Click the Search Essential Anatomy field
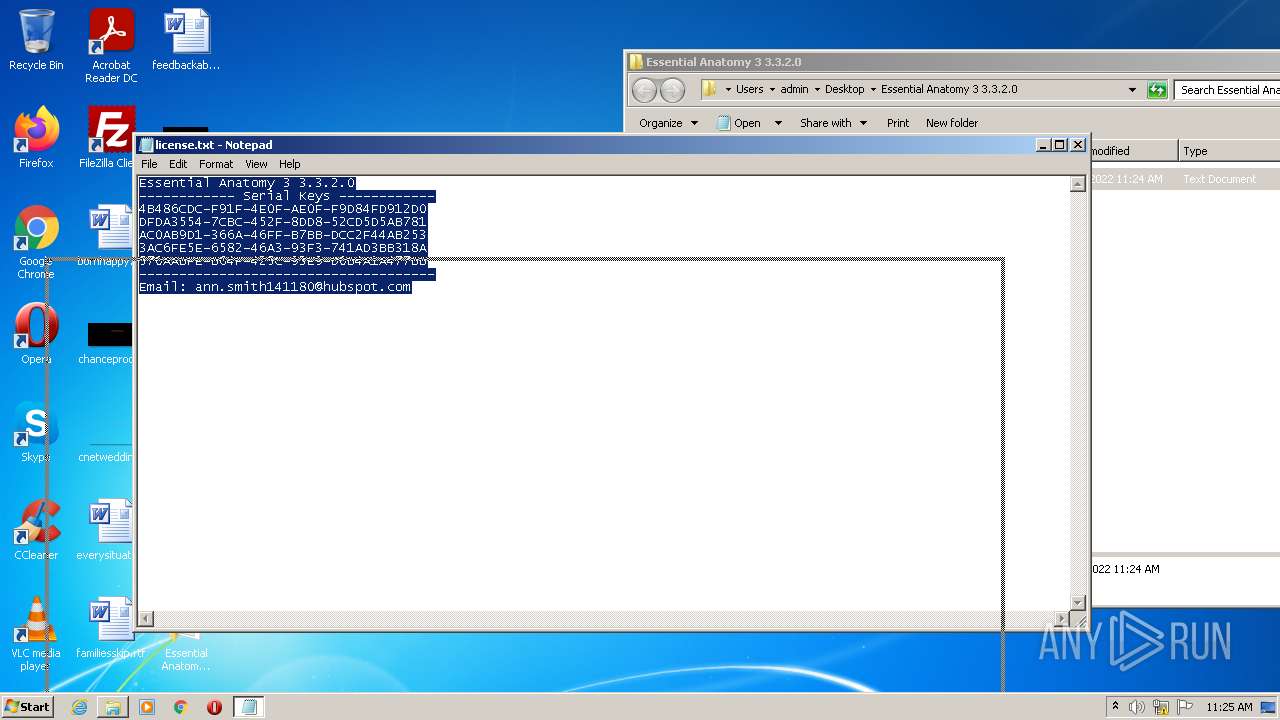 (1228, 90)
